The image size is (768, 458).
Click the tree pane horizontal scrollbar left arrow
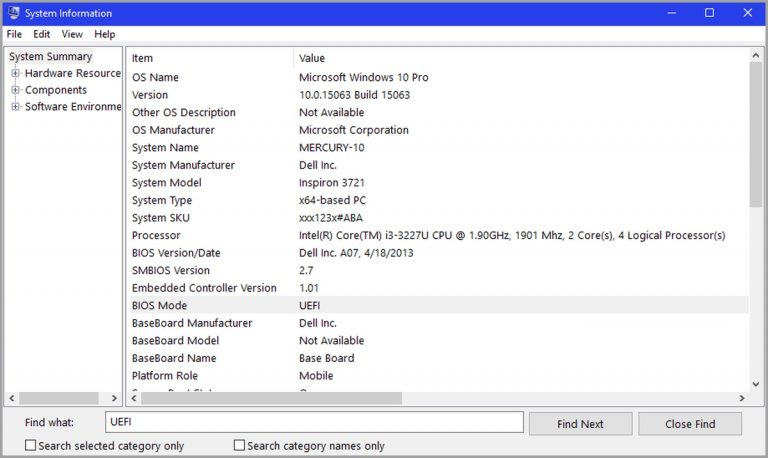(12, 398)
